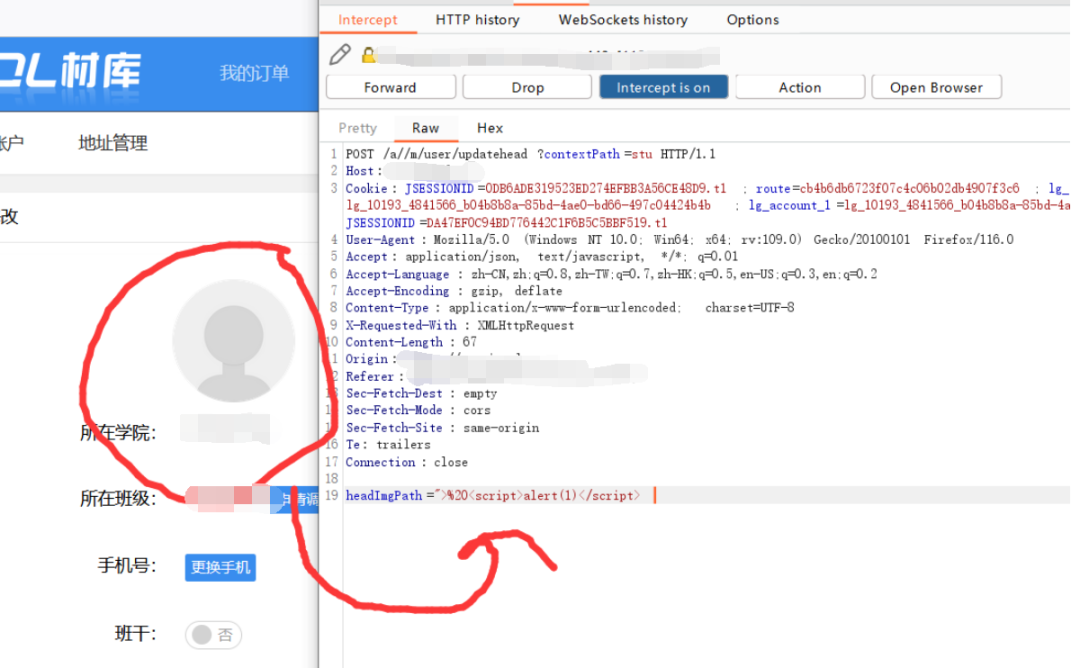Switch to the Intercept tab
Screen dimensions: 1080x668
tap(368, 20)
